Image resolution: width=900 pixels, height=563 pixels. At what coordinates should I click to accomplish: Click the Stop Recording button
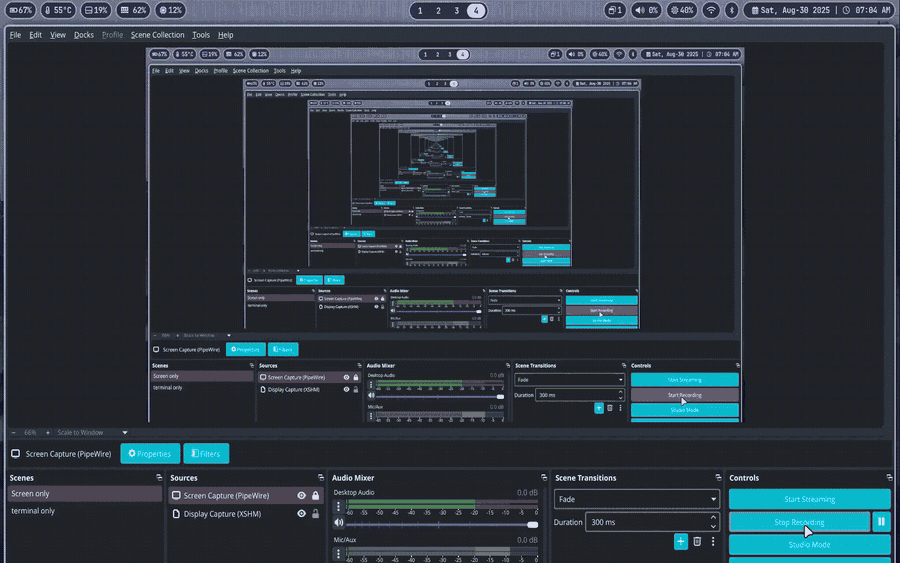click(799, 522)
